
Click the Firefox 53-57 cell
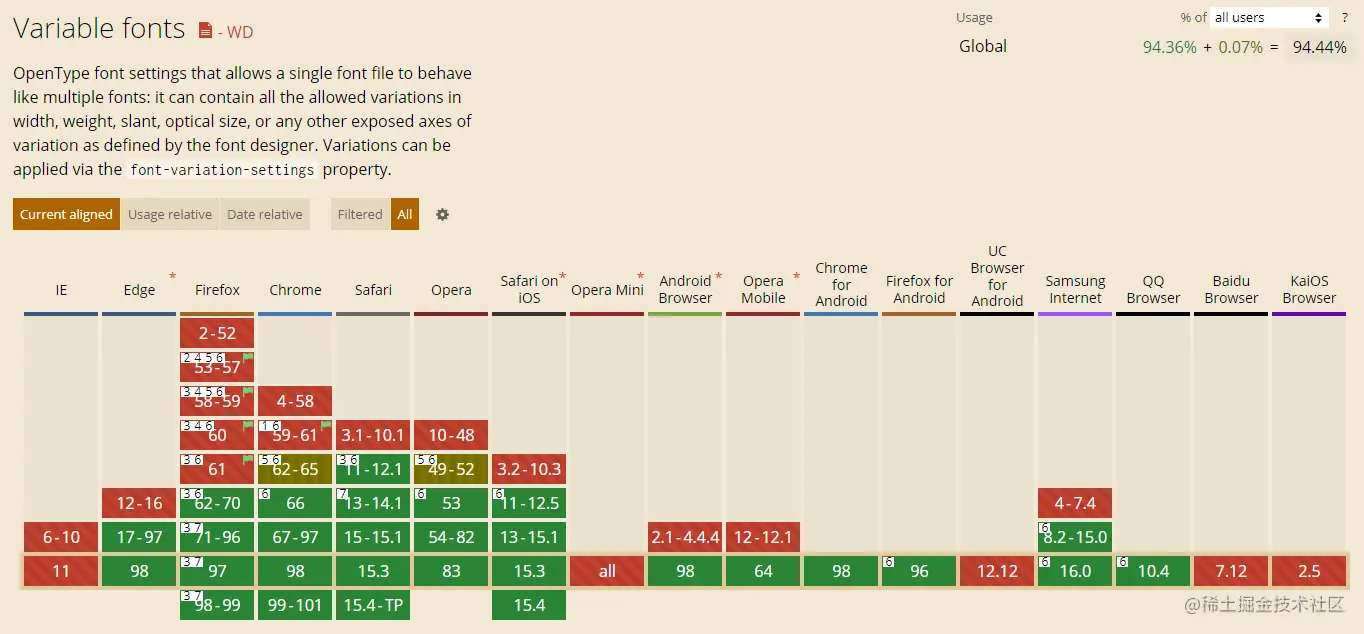(x=217, y=367)
